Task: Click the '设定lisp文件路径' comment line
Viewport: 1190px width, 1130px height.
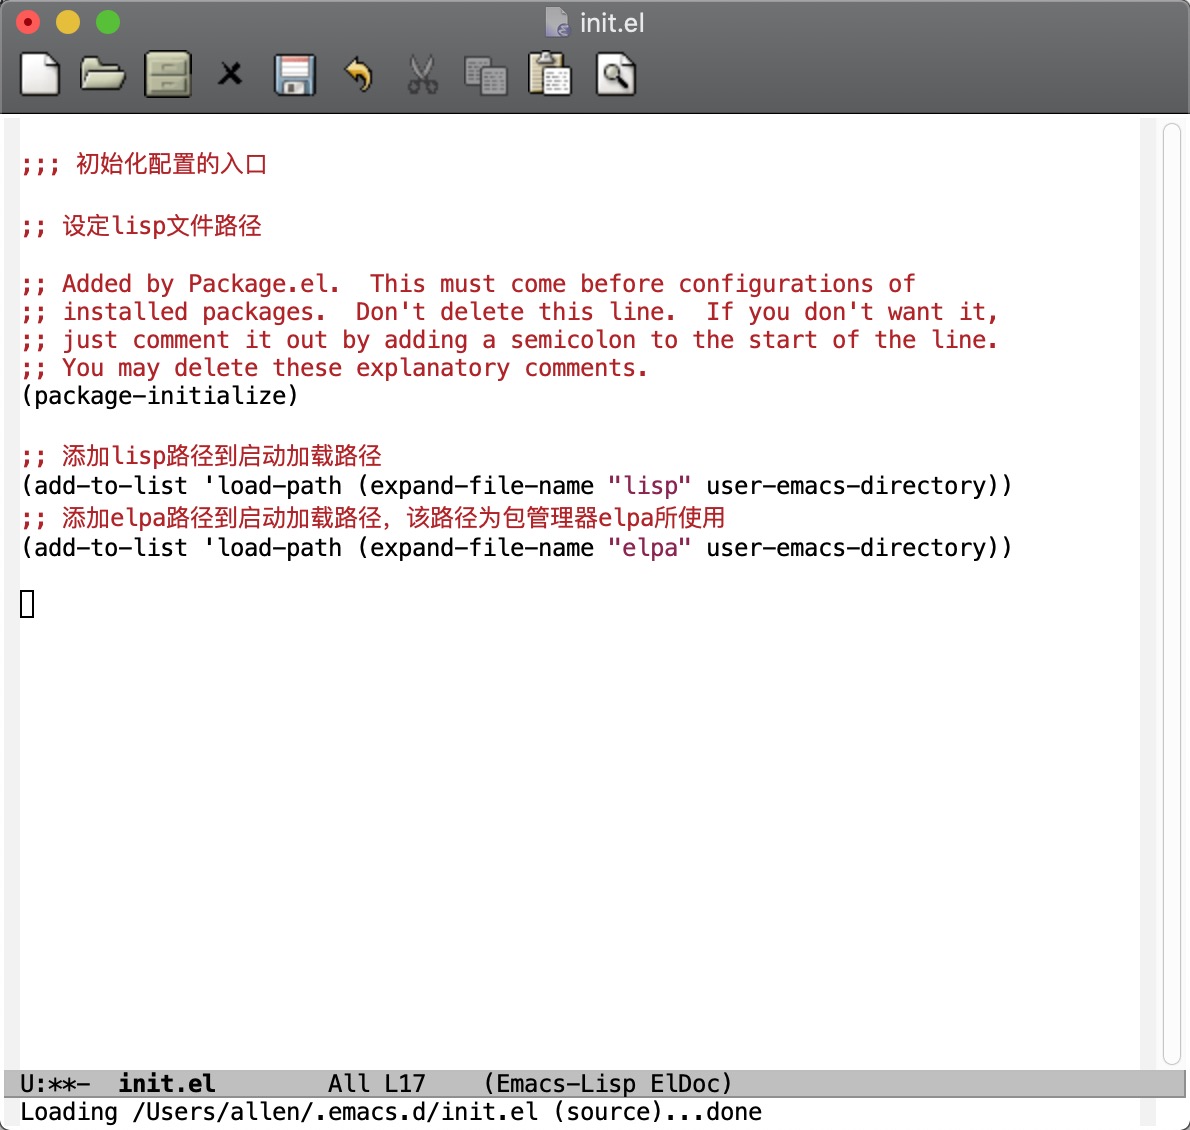Action: pos(142,225)
